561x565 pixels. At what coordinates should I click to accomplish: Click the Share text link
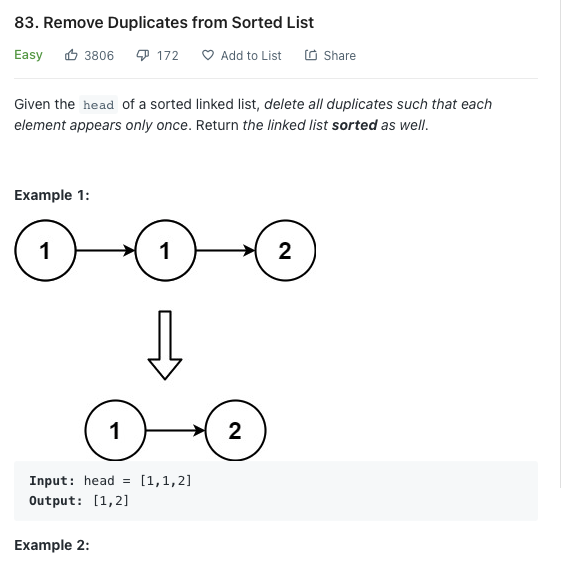339,55
